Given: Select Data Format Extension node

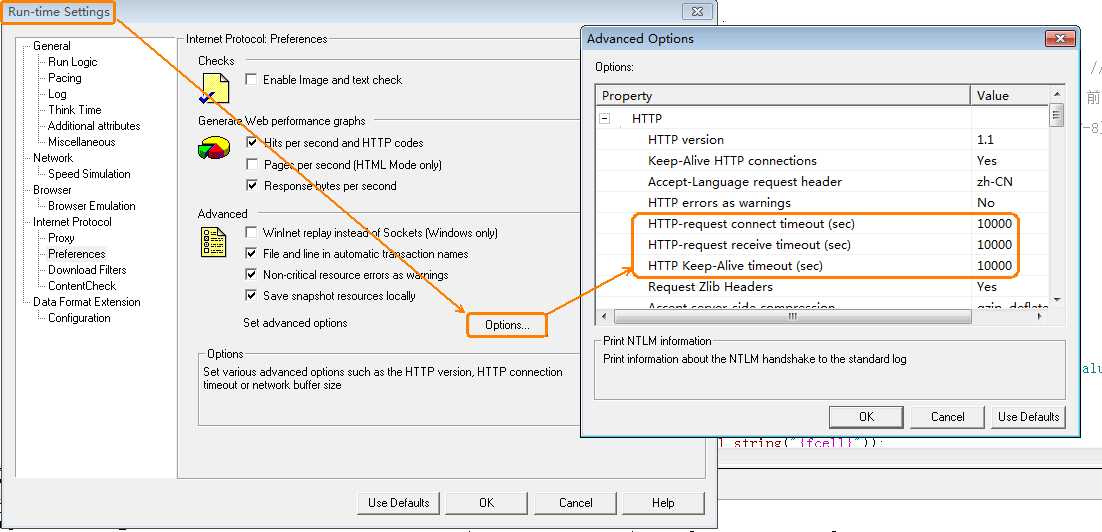Looking at the screenshot, I should coord(86,302).
